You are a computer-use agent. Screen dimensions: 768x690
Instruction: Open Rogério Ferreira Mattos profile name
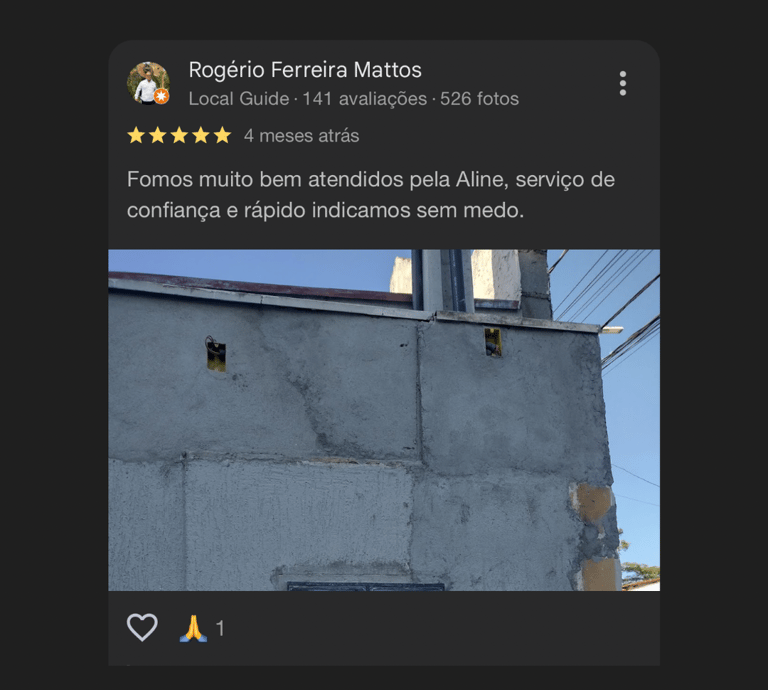[305, 70]
